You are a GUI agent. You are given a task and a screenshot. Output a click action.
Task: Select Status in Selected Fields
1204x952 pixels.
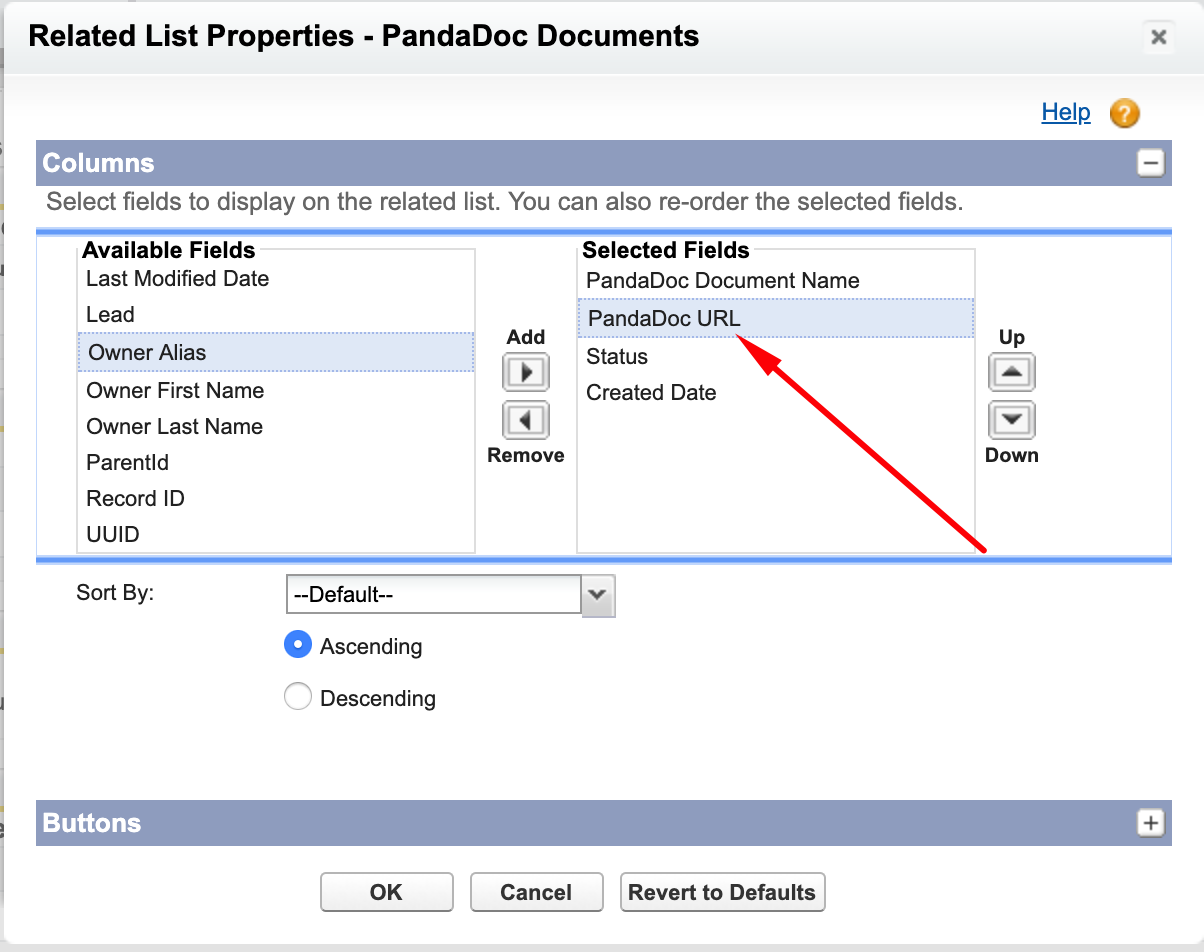click(776, 357)
